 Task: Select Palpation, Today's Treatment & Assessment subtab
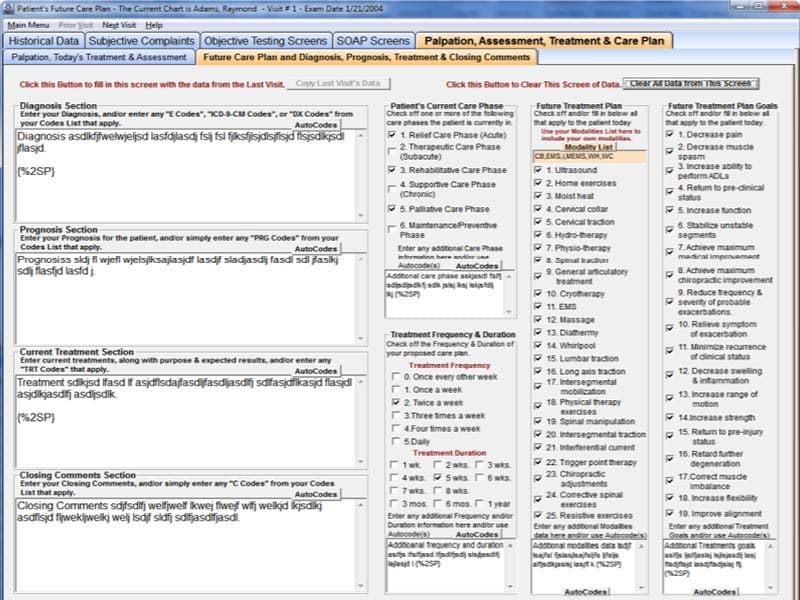coord(99,57)
